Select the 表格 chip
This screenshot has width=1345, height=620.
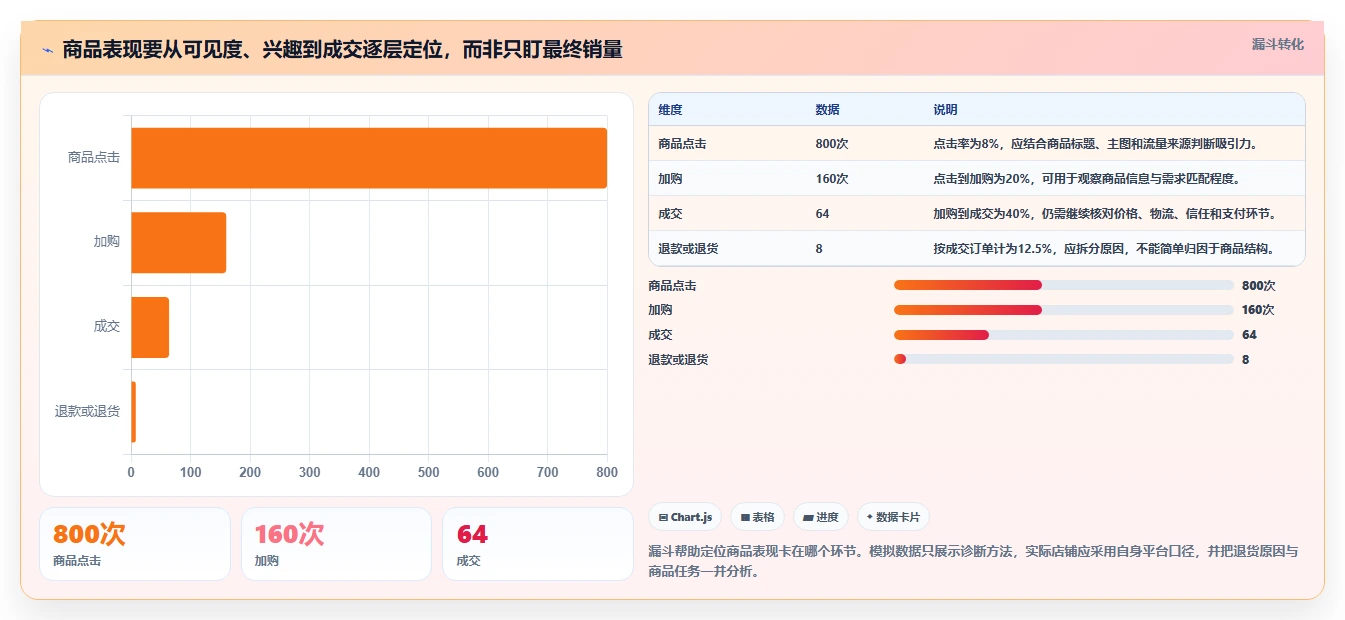[757, 517]
